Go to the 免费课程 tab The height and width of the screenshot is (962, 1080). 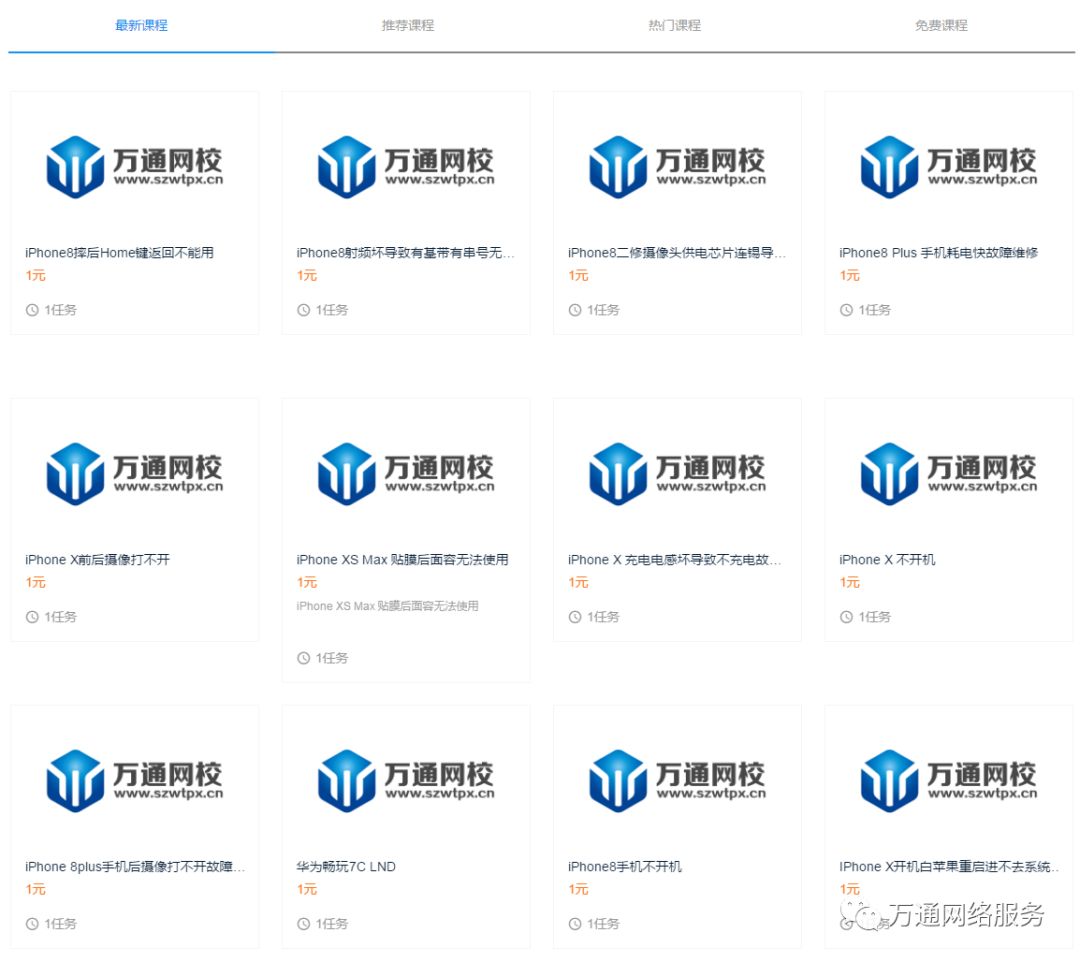pyautogui.click(x=941, y=25)
